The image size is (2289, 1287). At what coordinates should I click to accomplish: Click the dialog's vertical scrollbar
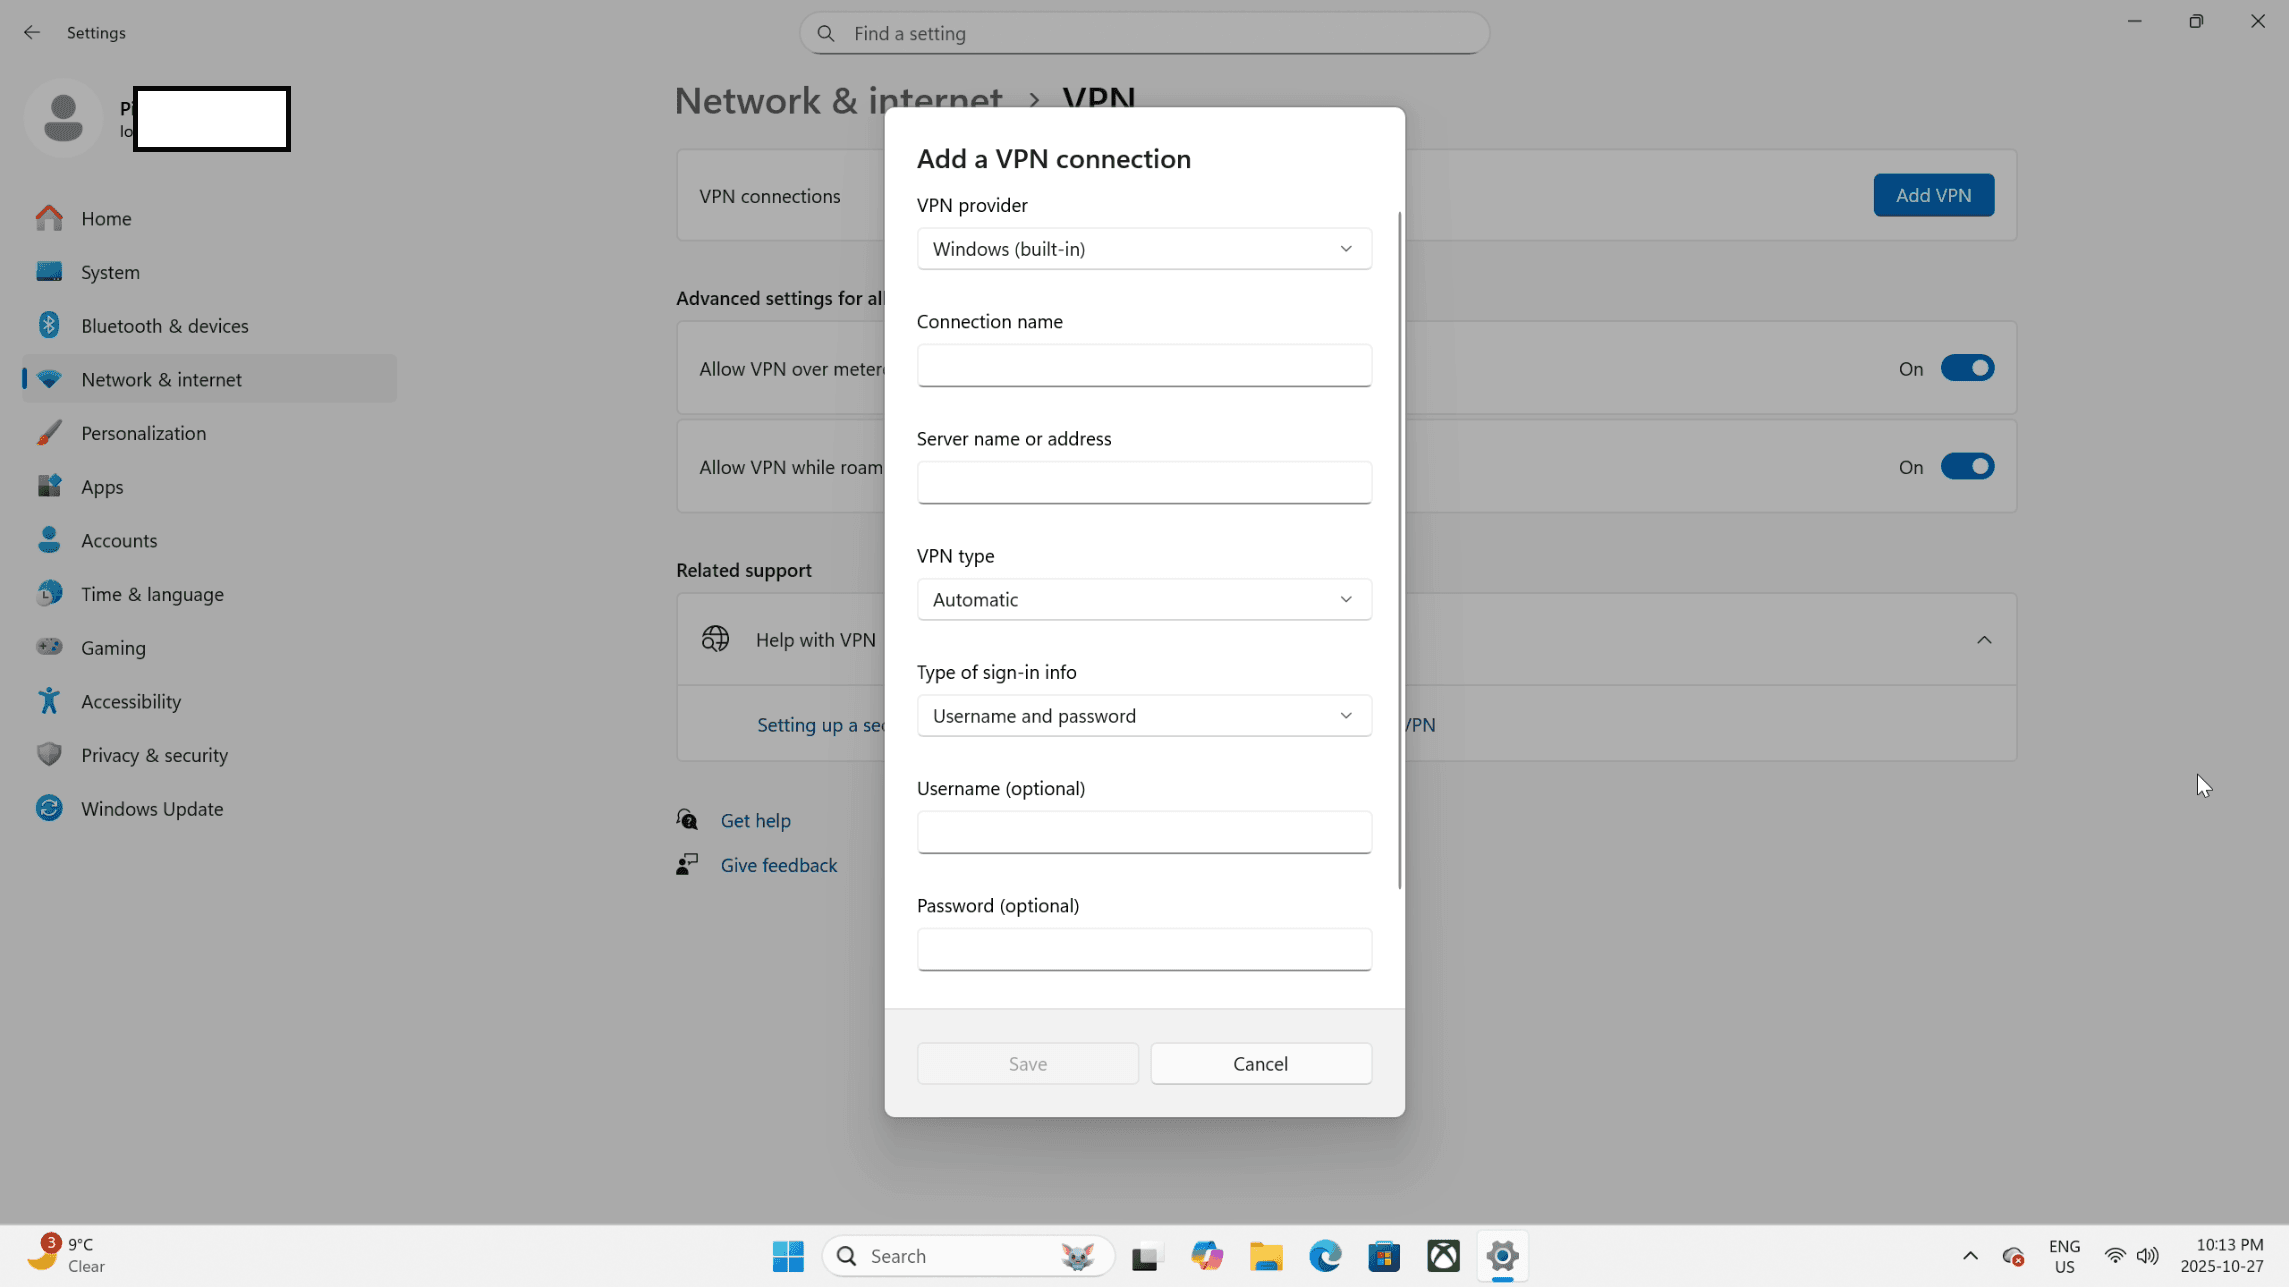pos(1399,550)
